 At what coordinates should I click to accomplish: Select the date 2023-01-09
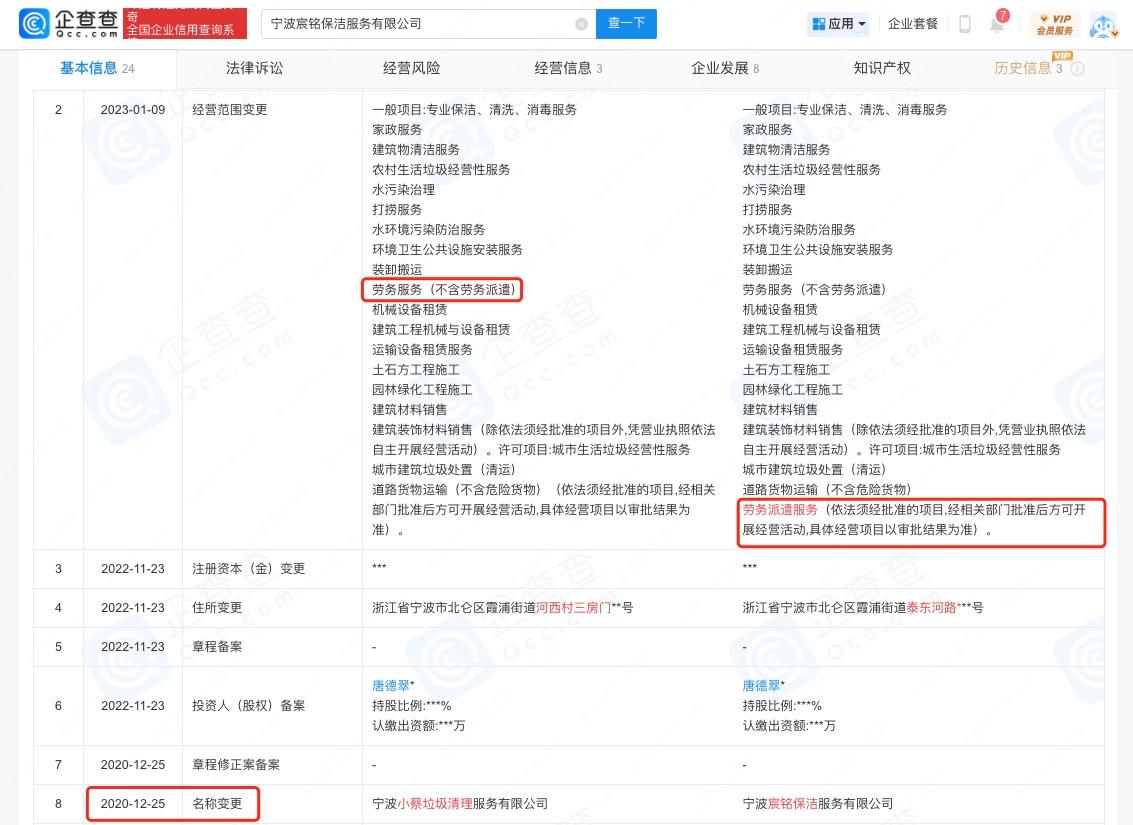(x=133, y=110)
